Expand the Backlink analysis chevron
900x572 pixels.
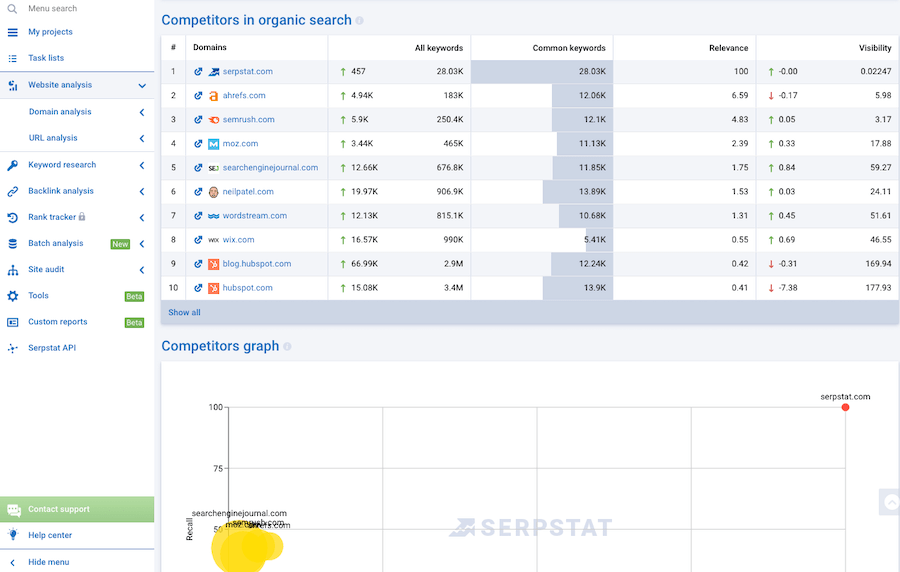pyautogui.click(x=142, y=192)
